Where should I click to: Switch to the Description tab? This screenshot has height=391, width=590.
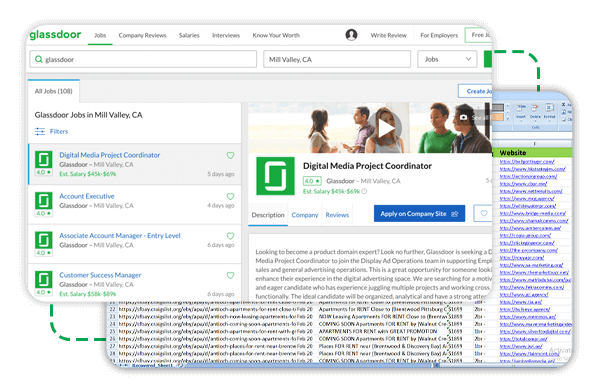(268, 215)
